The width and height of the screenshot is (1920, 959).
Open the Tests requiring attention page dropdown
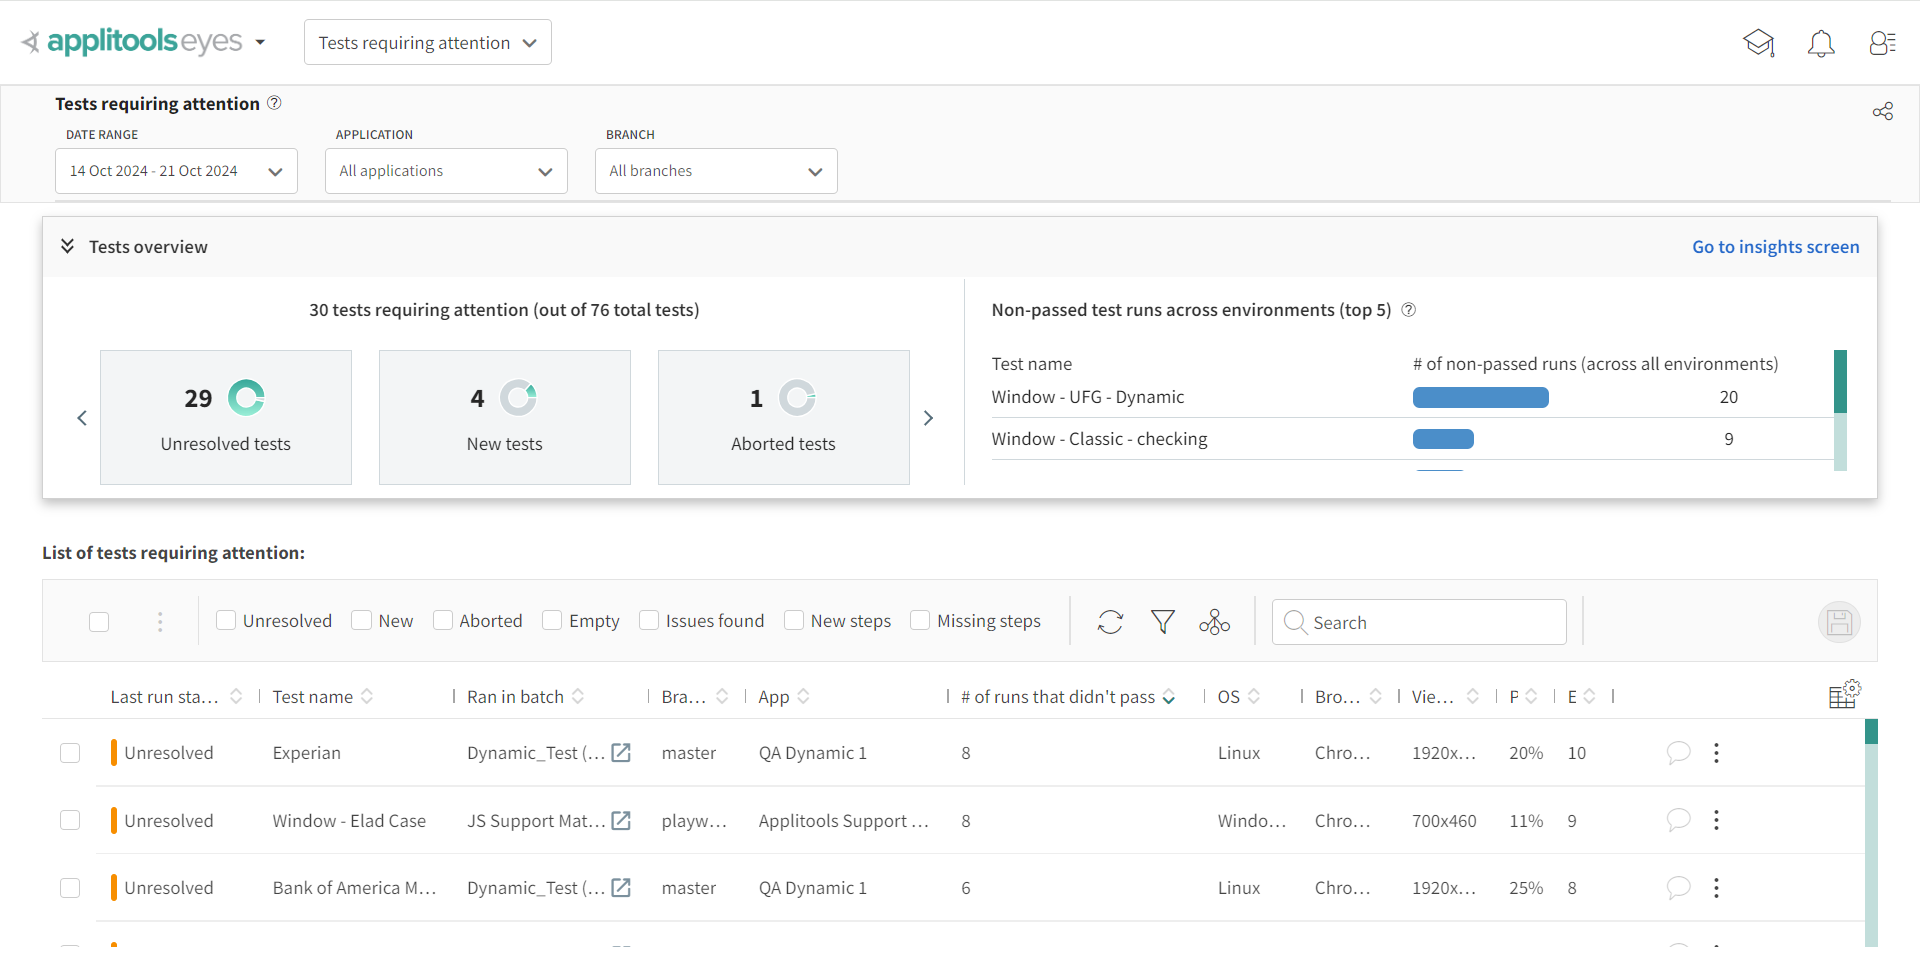point(428,42)
